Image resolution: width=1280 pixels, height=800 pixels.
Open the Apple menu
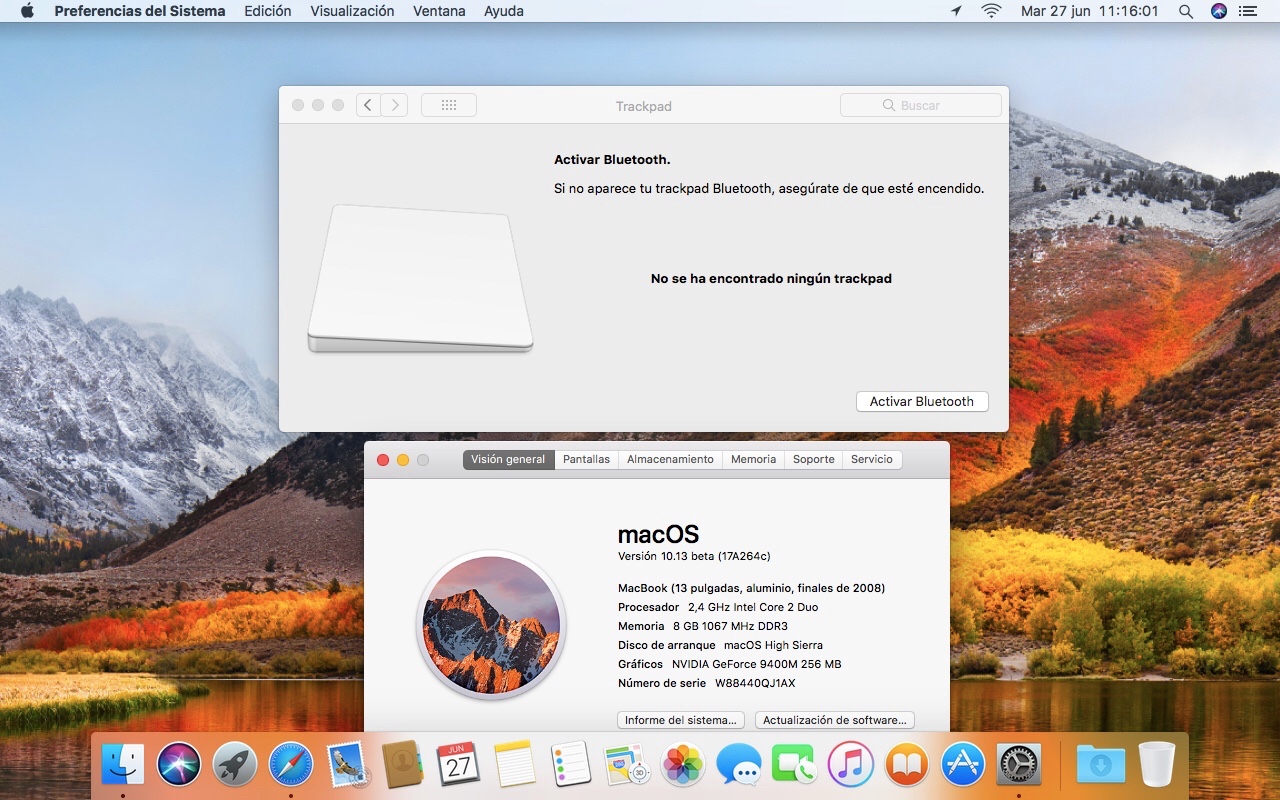27,11
